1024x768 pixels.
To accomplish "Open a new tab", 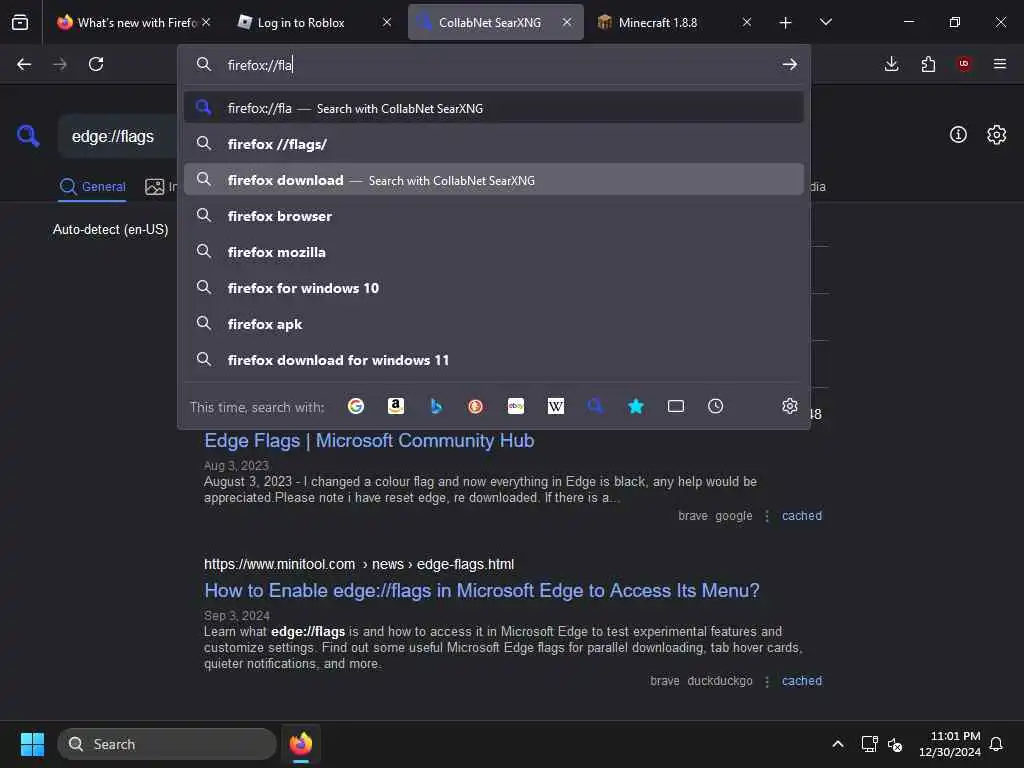I will tap(786, 23).
